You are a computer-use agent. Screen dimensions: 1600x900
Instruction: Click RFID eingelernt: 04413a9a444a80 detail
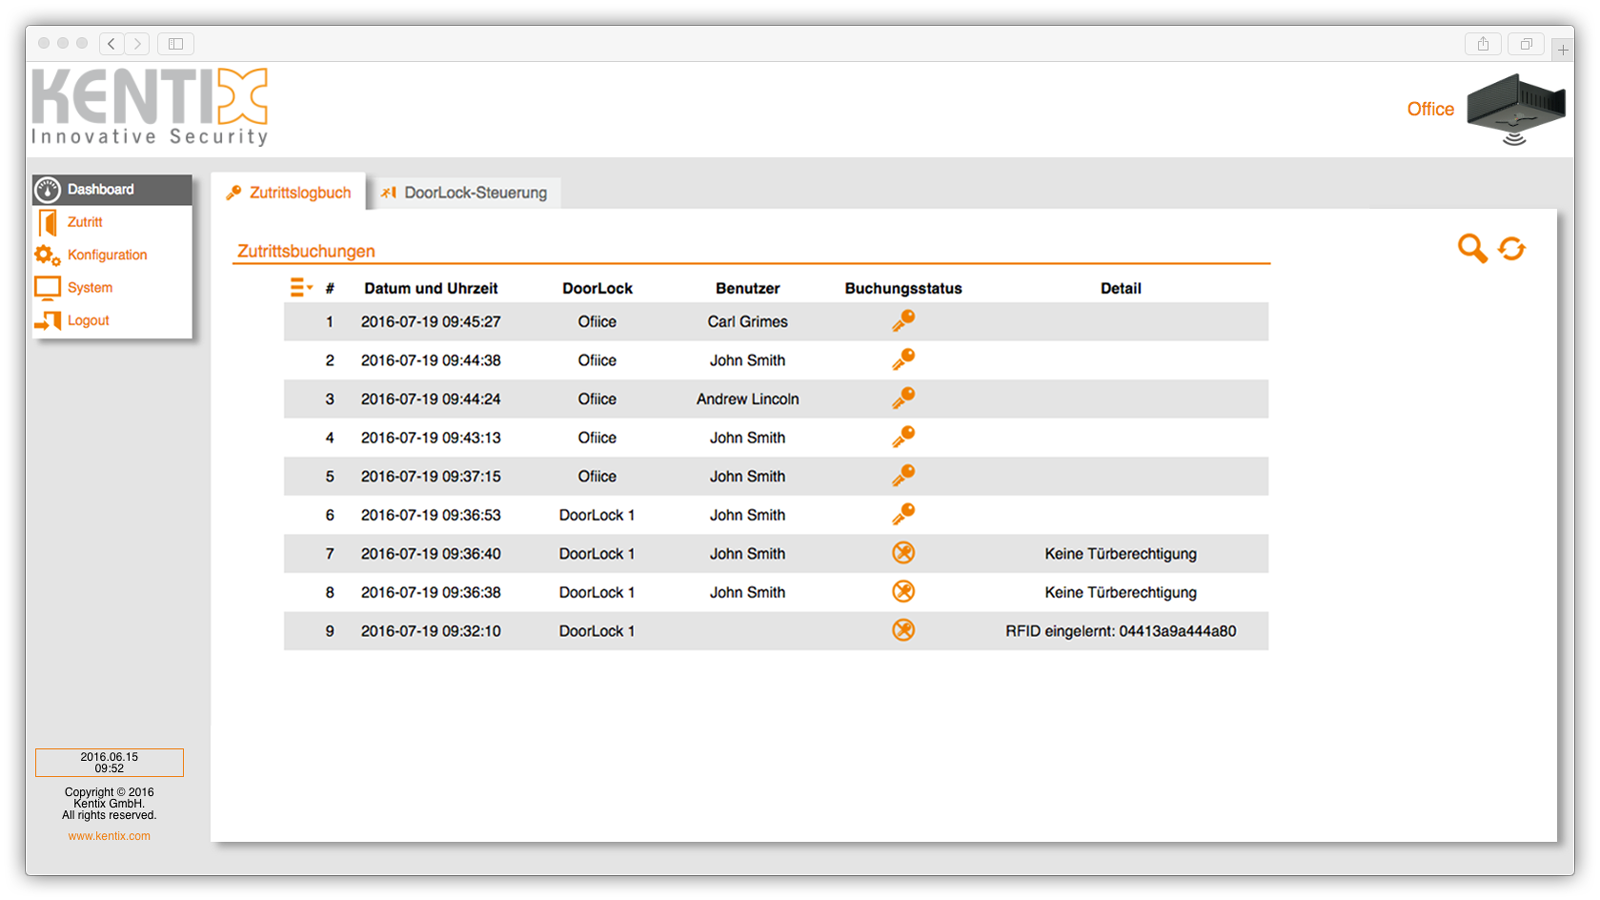(1120, 631)
